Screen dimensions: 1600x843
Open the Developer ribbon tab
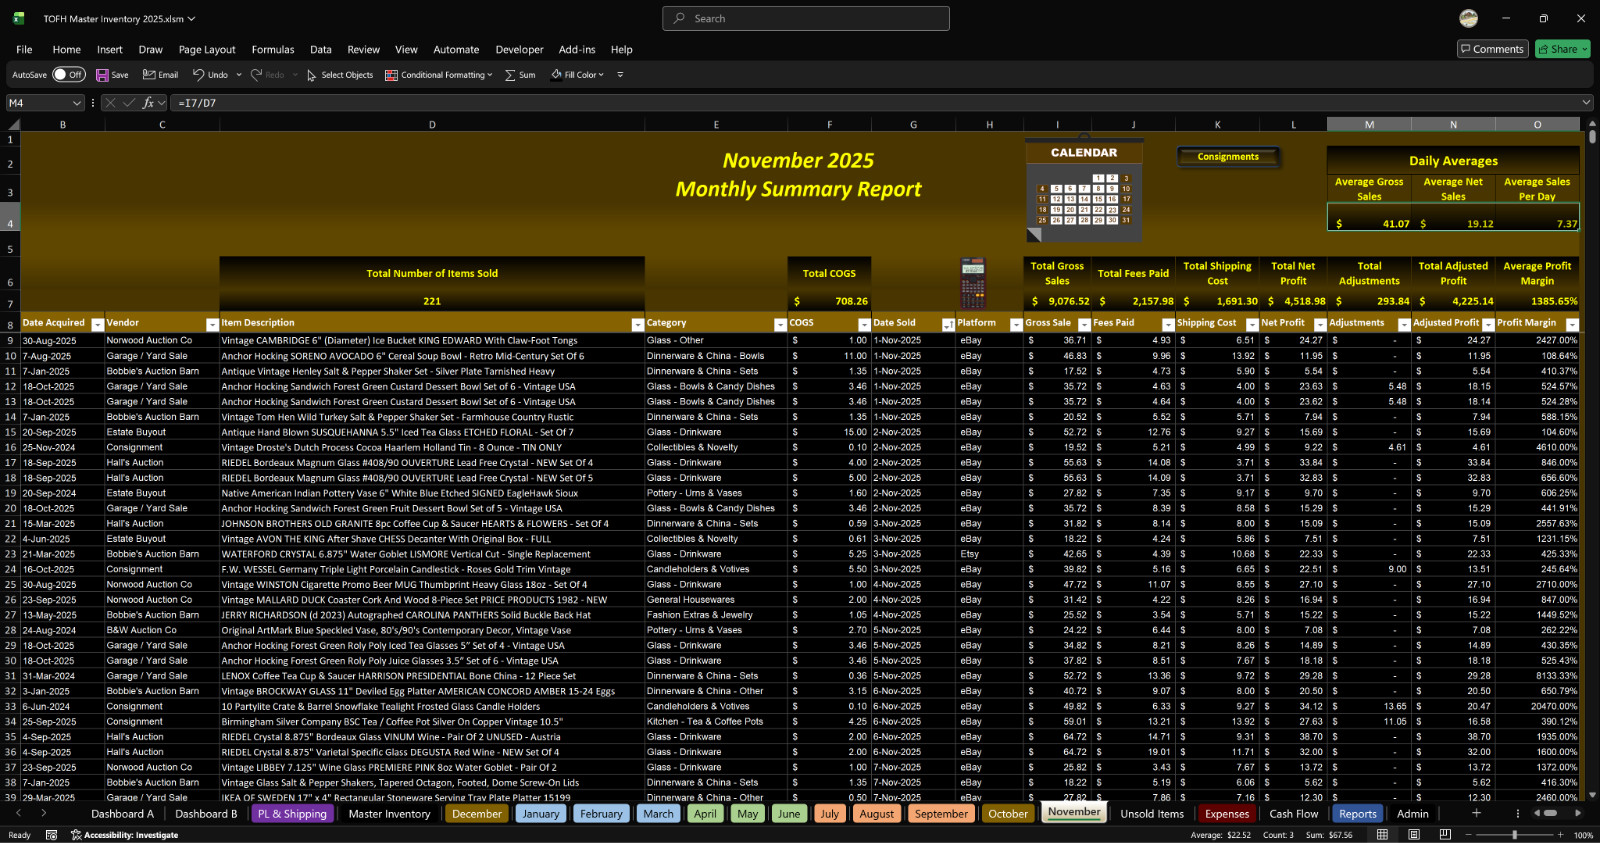pyautogui.click(x=520, y=49)
